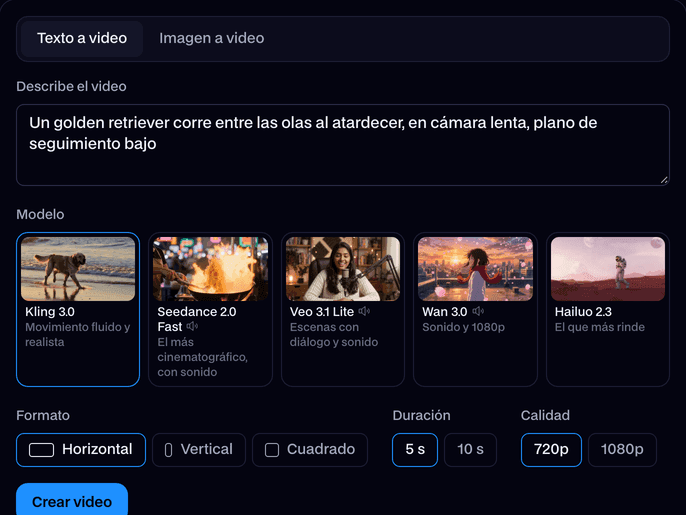Screen dimensions: 686x515
Task: Pick the Veo 3.1 Lite podcaster thumbnail
Action: point(343,269)
